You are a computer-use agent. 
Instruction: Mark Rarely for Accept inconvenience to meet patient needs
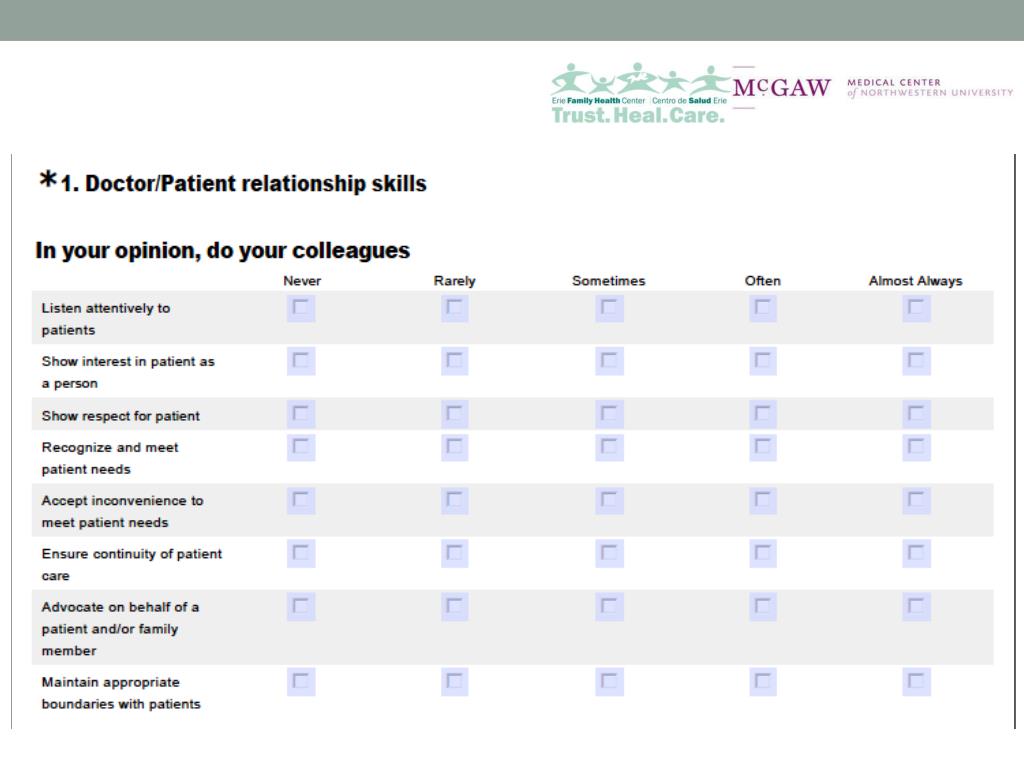click(x=455, y=500)
